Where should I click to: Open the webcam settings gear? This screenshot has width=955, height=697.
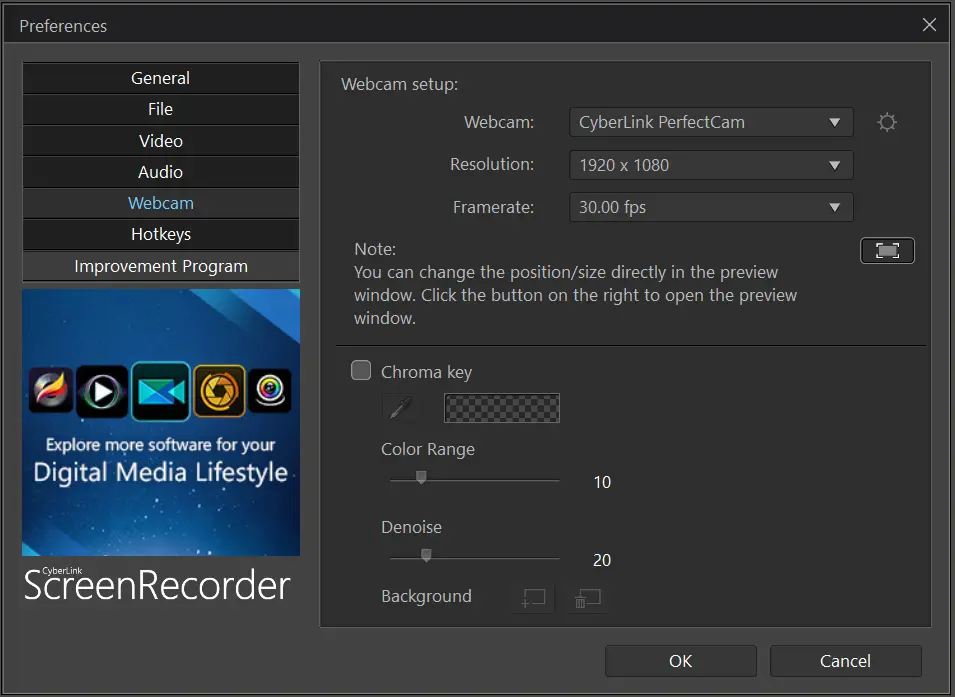[886, 122]
